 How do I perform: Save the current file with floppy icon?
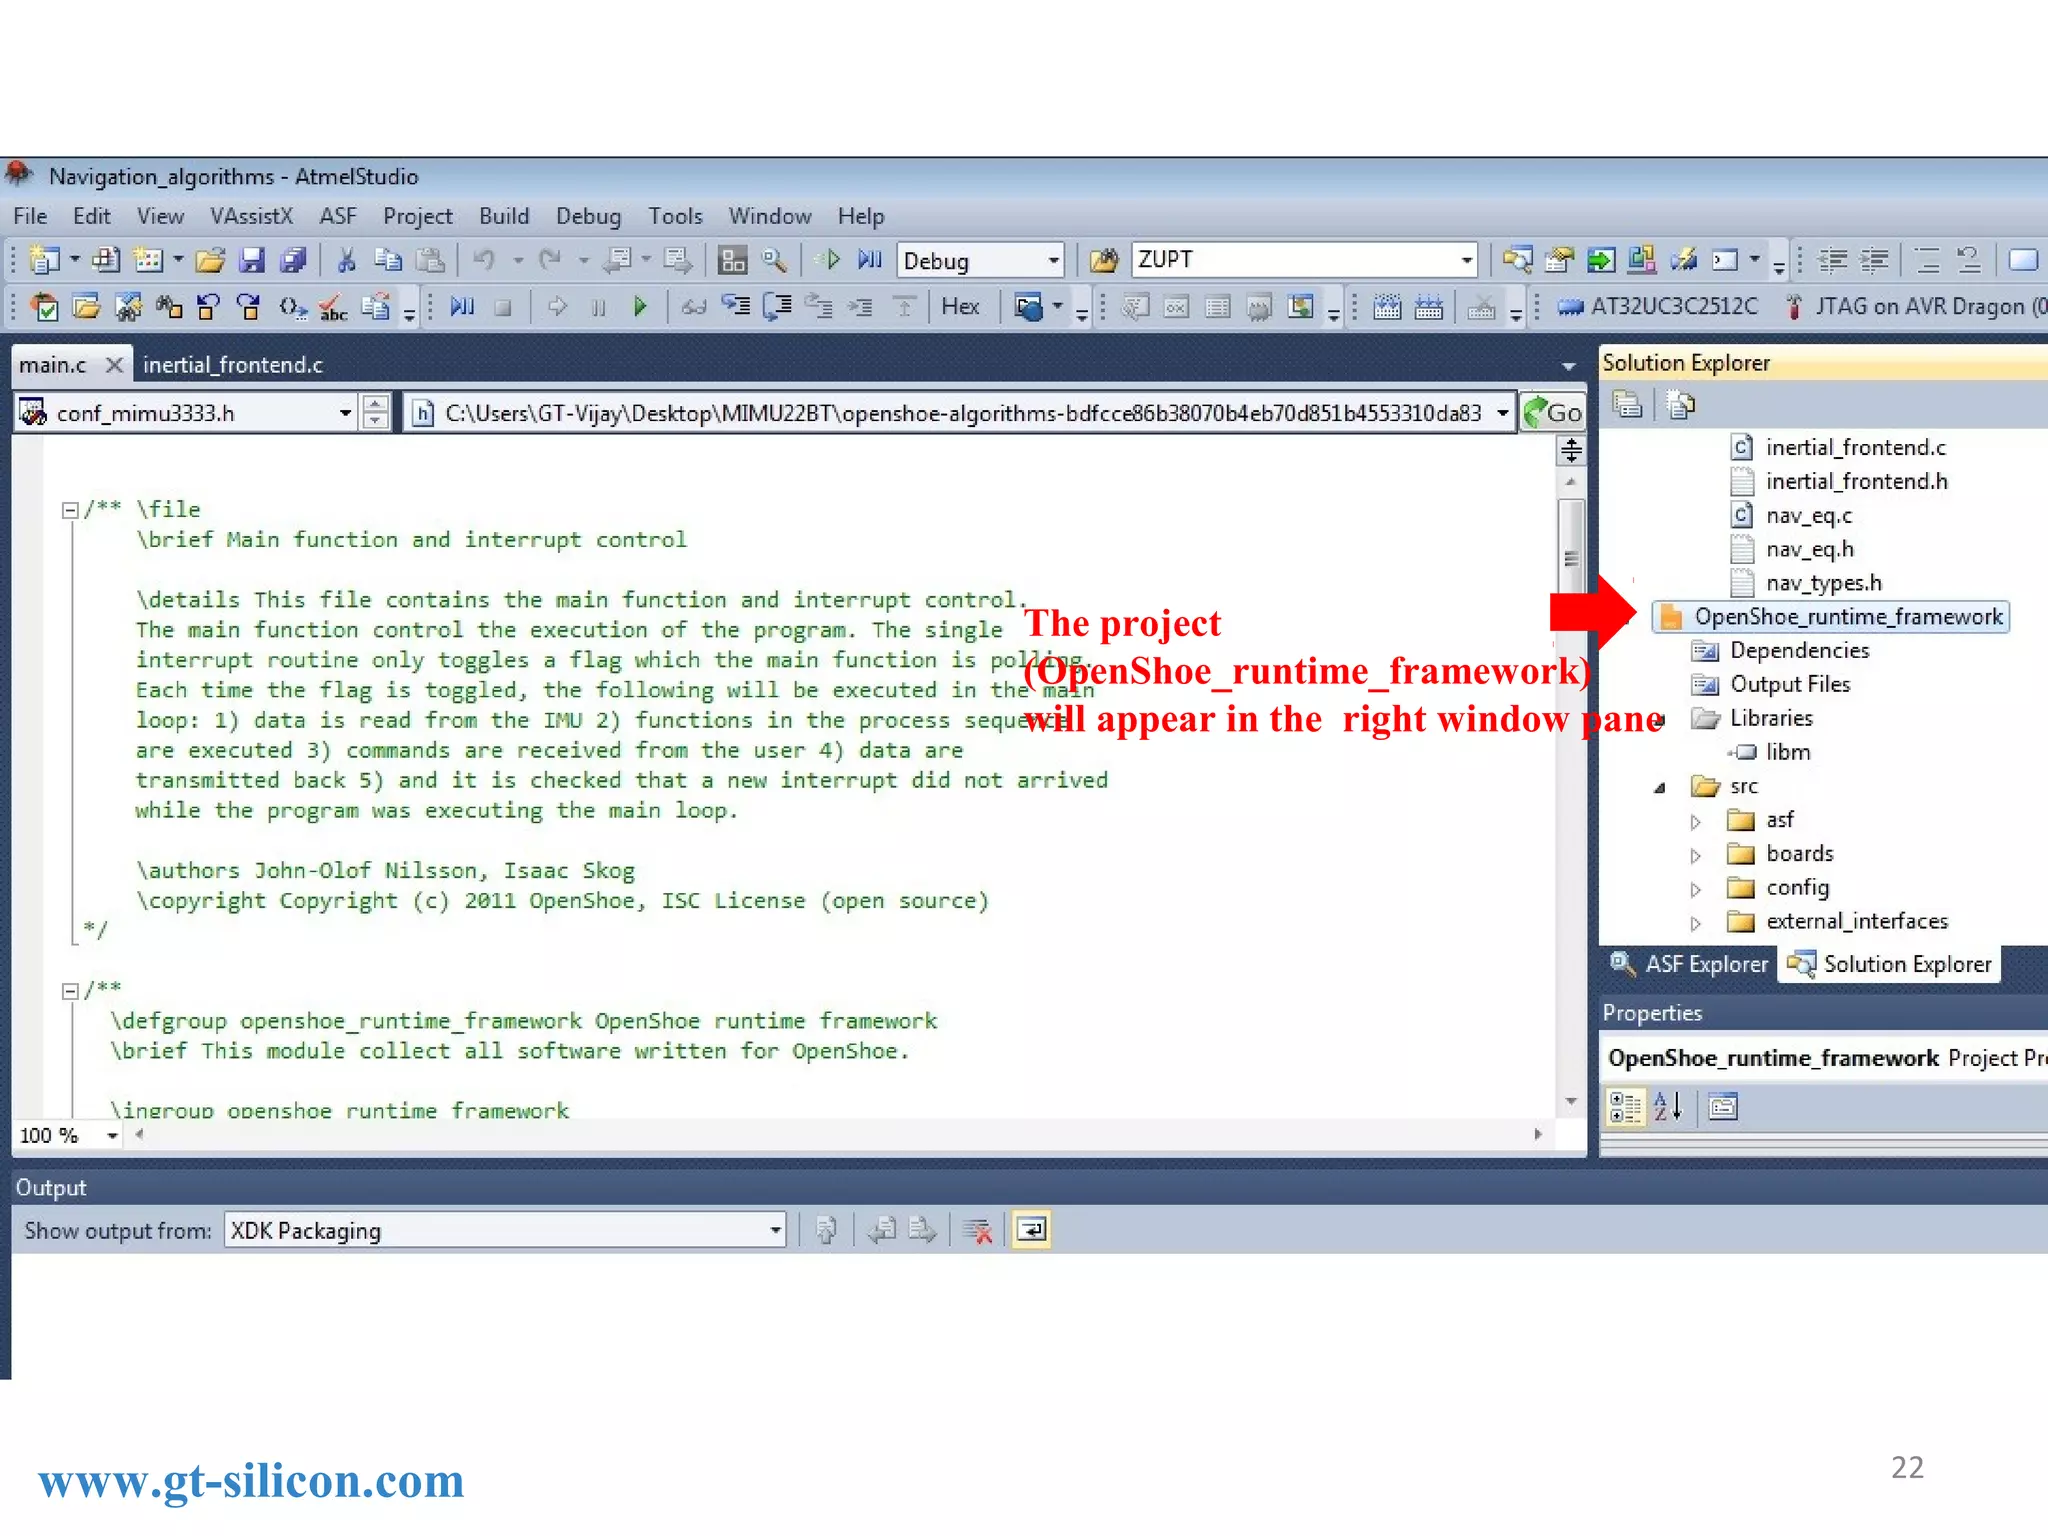[x=251, y=261]
